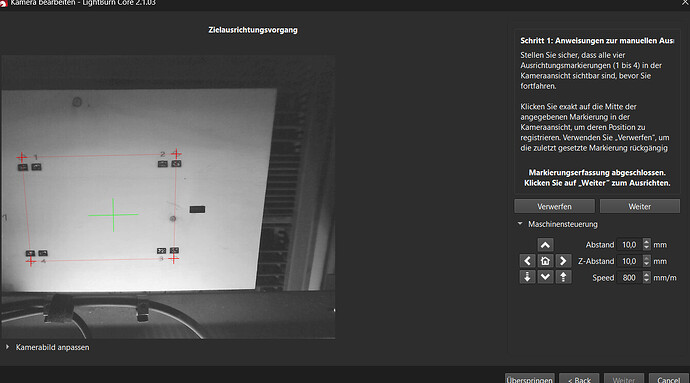The image size is (690, 383).
Task: Click the green crosshair in the camera view
Action: 114,215
